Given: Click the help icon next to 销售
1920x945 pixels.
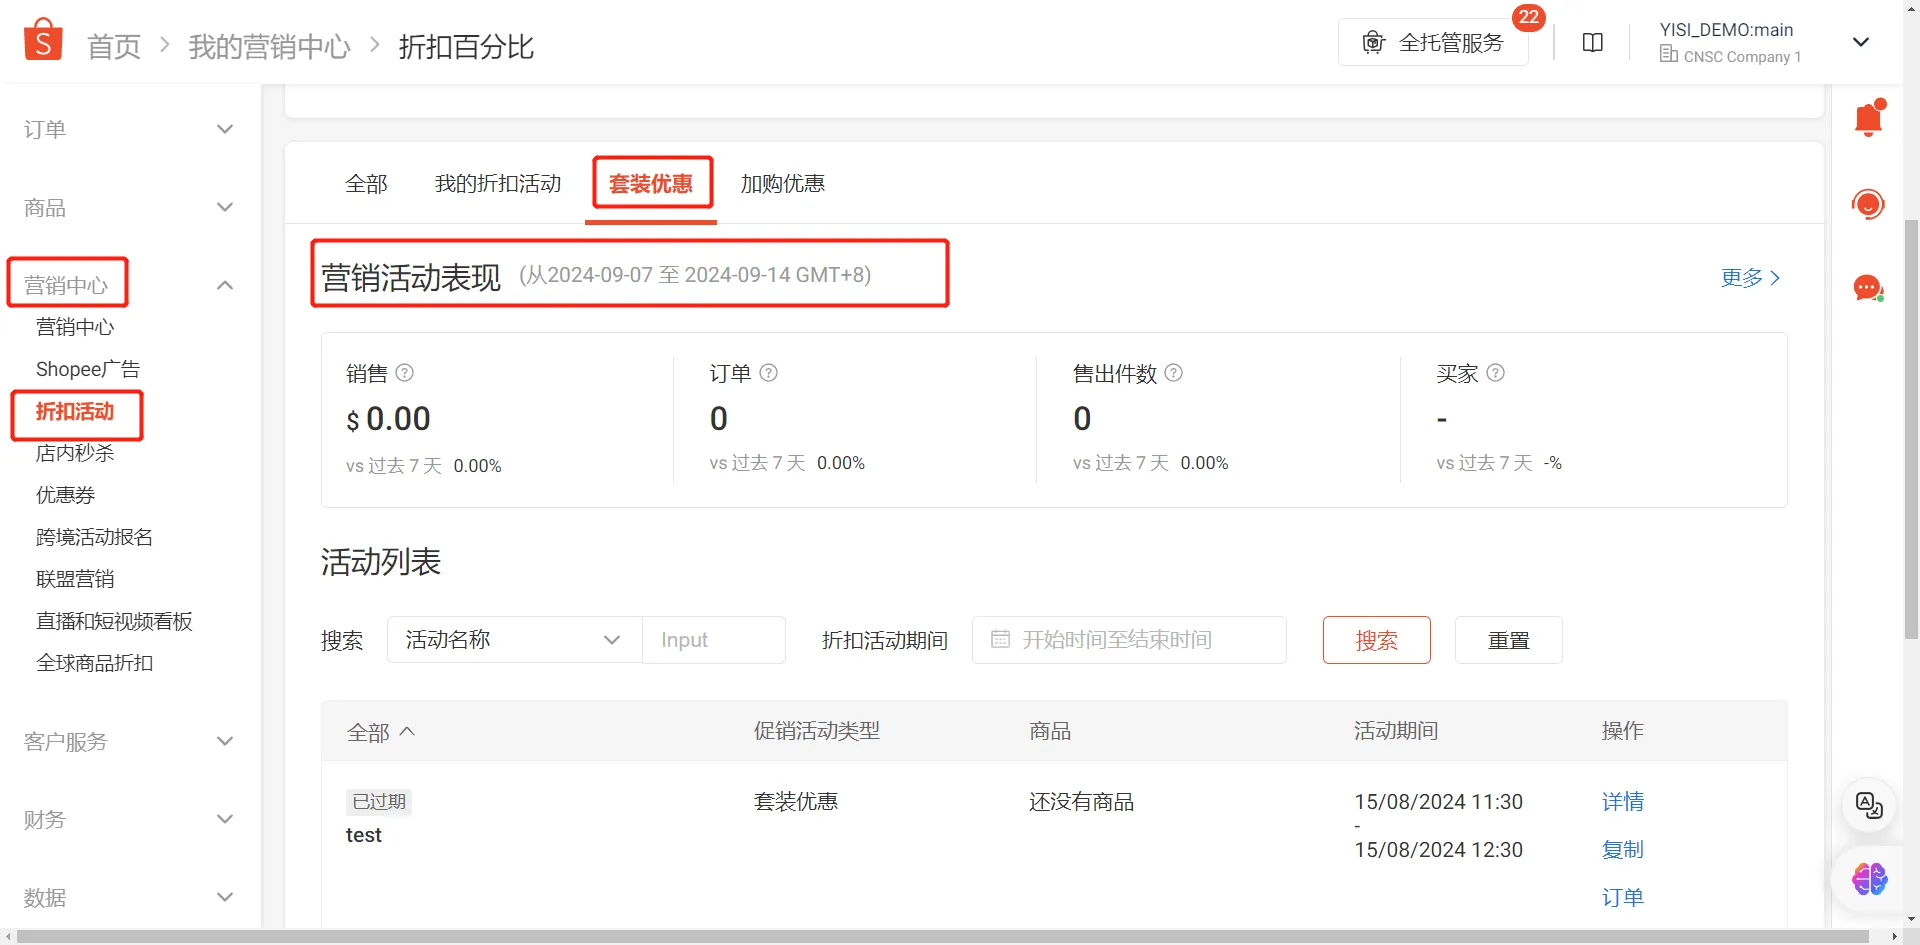Looking at the screenshot, I should (x=404, y=372).
